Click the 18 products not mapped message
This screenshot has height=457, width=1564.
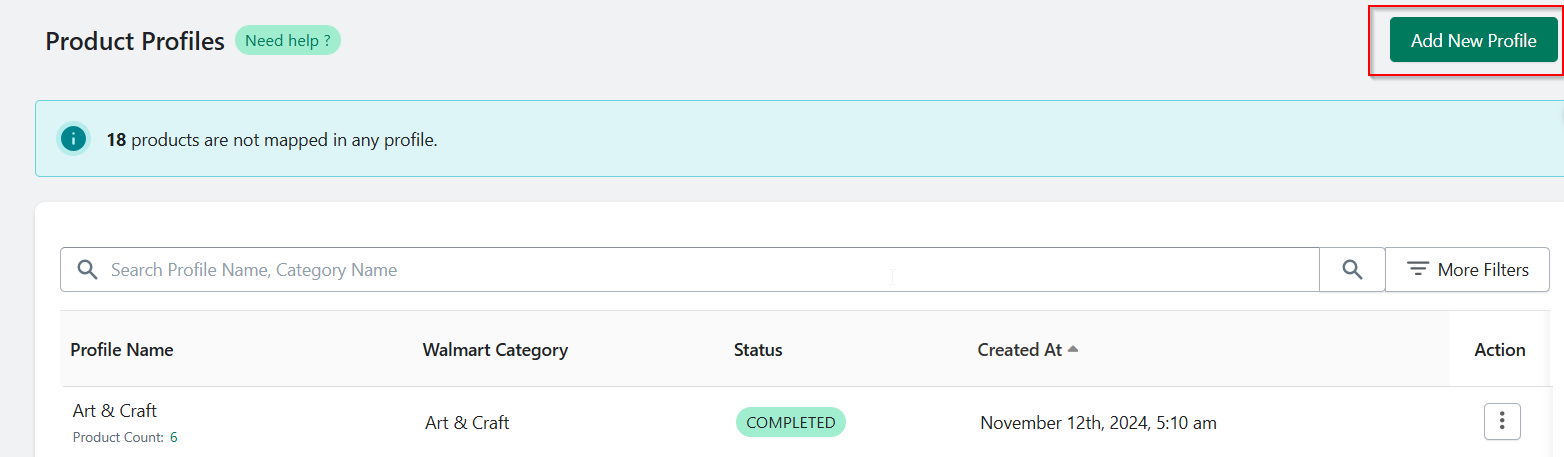(x=272, y=140)
